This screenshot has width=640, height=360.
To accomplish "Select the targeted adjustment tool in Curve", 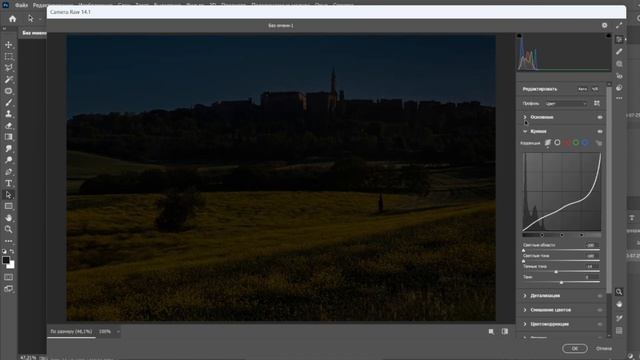I will coord(598,143).
